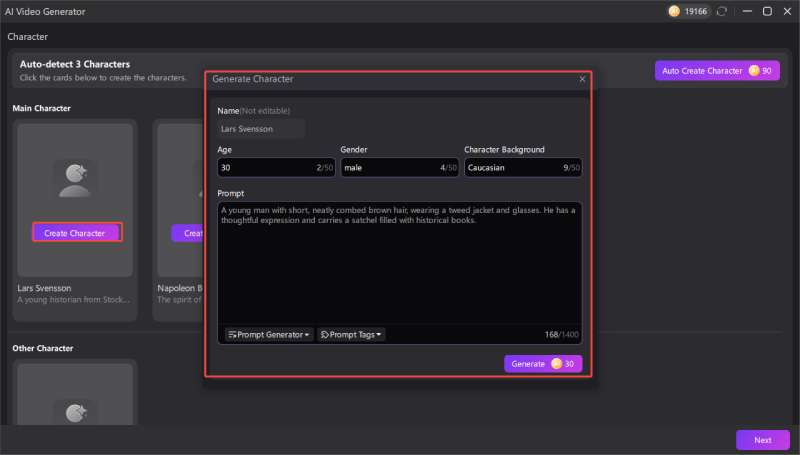Click coin icon on Generate button
The image size is (800, 455).
(x=556, y=364)
